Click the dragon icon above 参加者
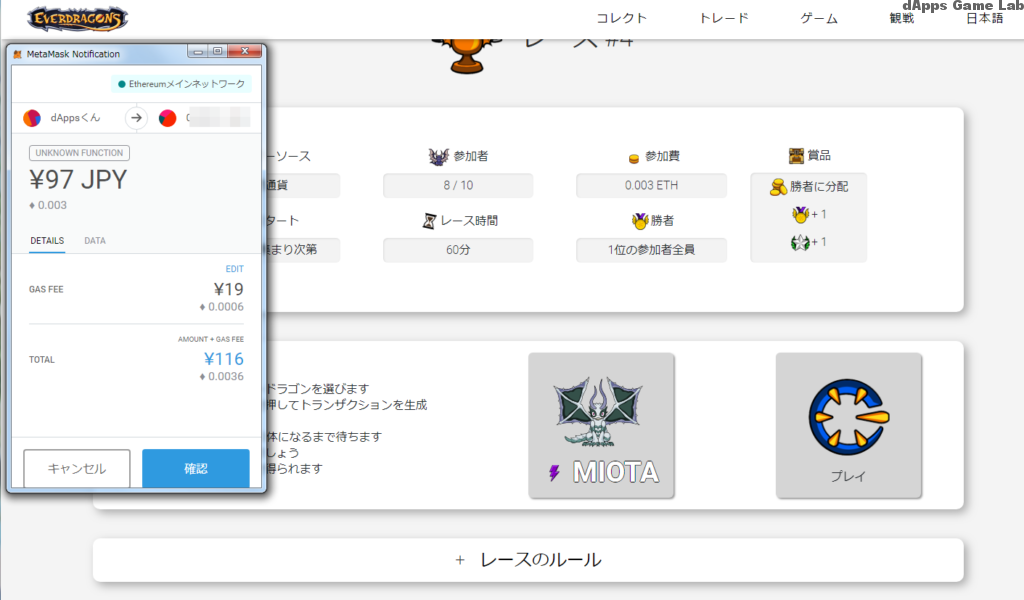The image size is (1024, 600). [x=437, y=158]
